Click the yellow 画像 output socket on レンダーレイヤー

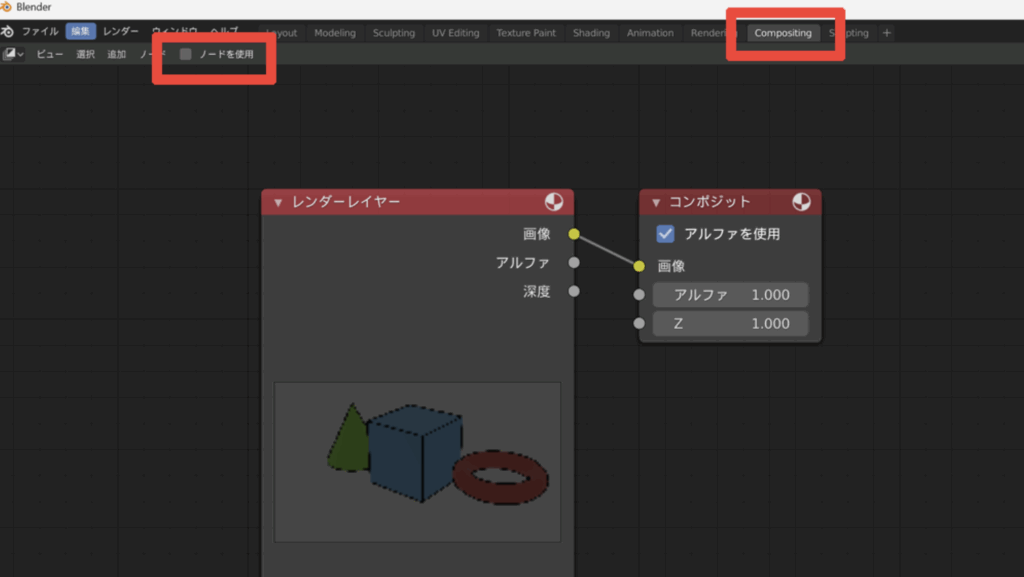pyautogui.click(x=574, y=234)
